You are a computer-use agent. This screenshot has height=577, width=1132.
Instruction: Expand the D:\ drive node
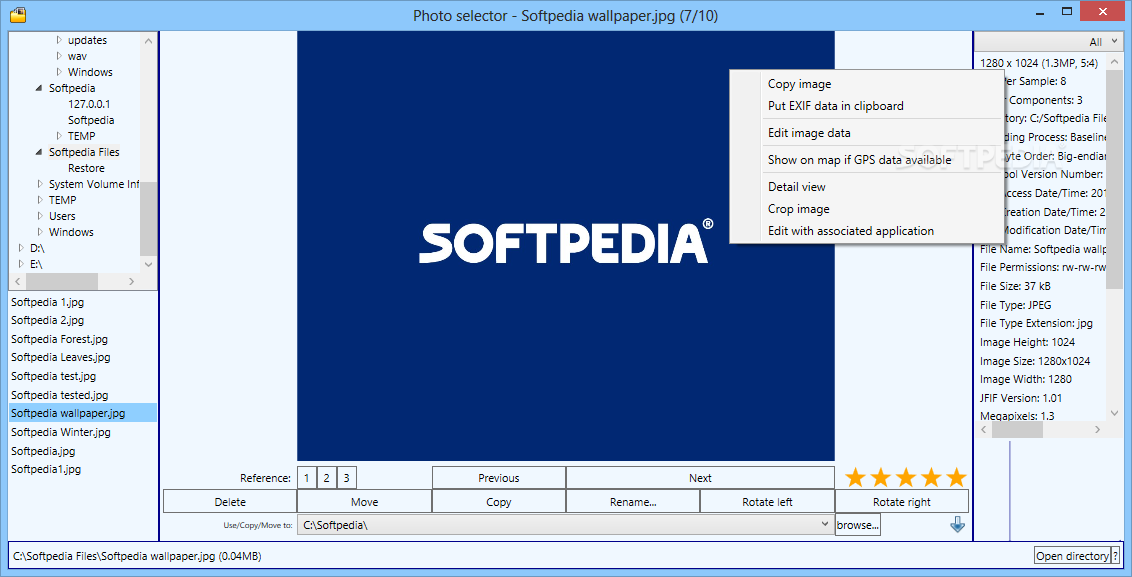pyautogui.click(x=21, y=248)
